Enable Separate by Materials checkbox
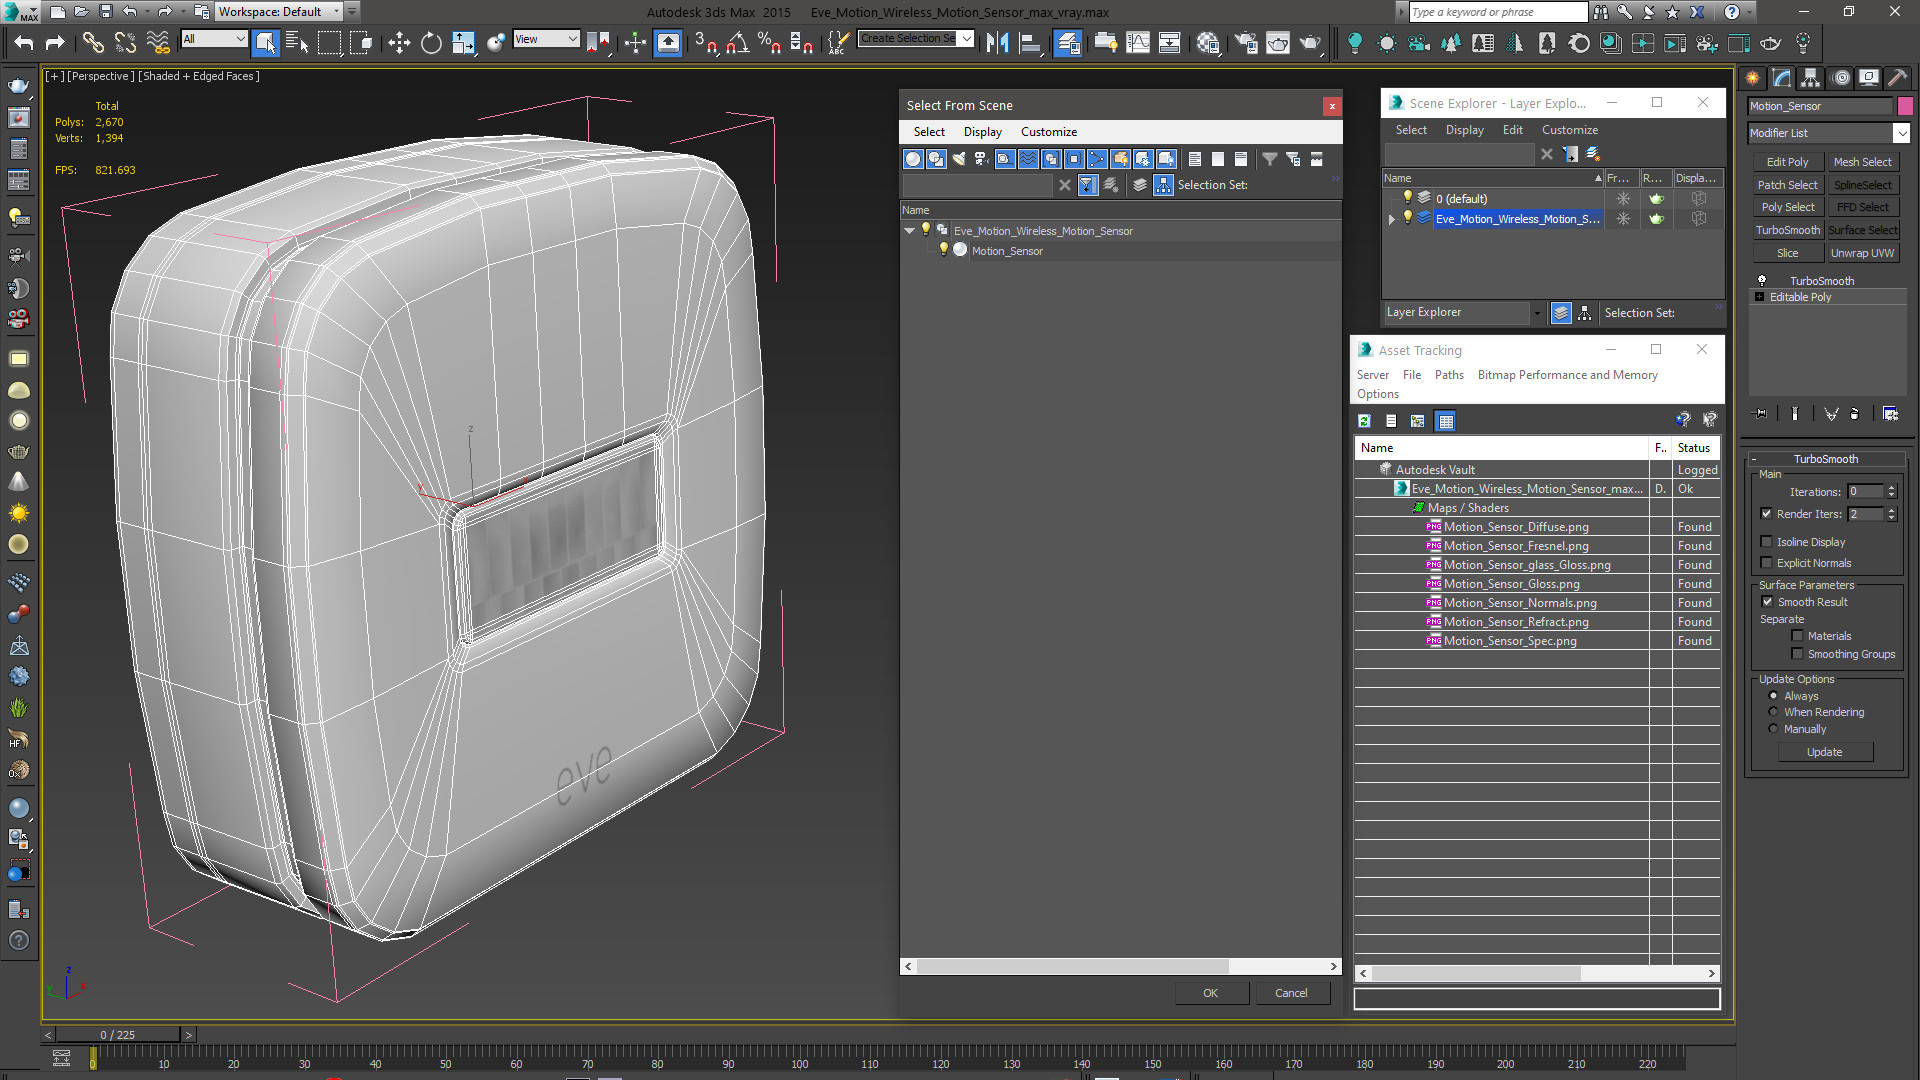 [1797, 636]
